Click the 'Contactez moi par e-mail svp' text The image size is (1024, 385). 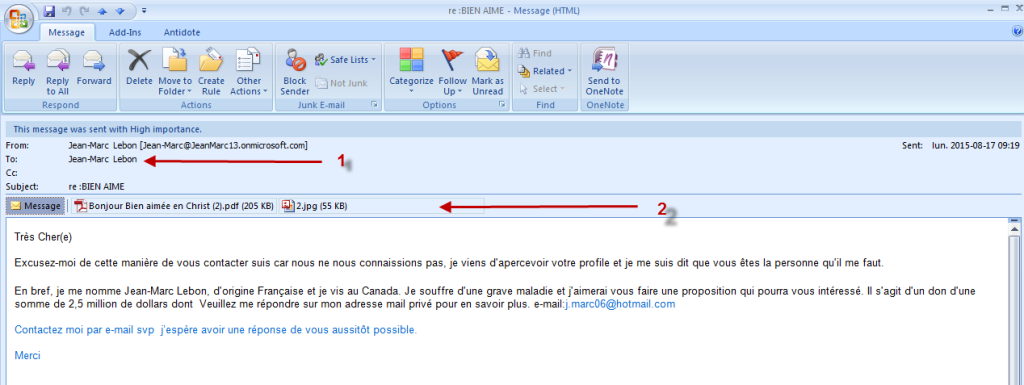click(84, 330)
